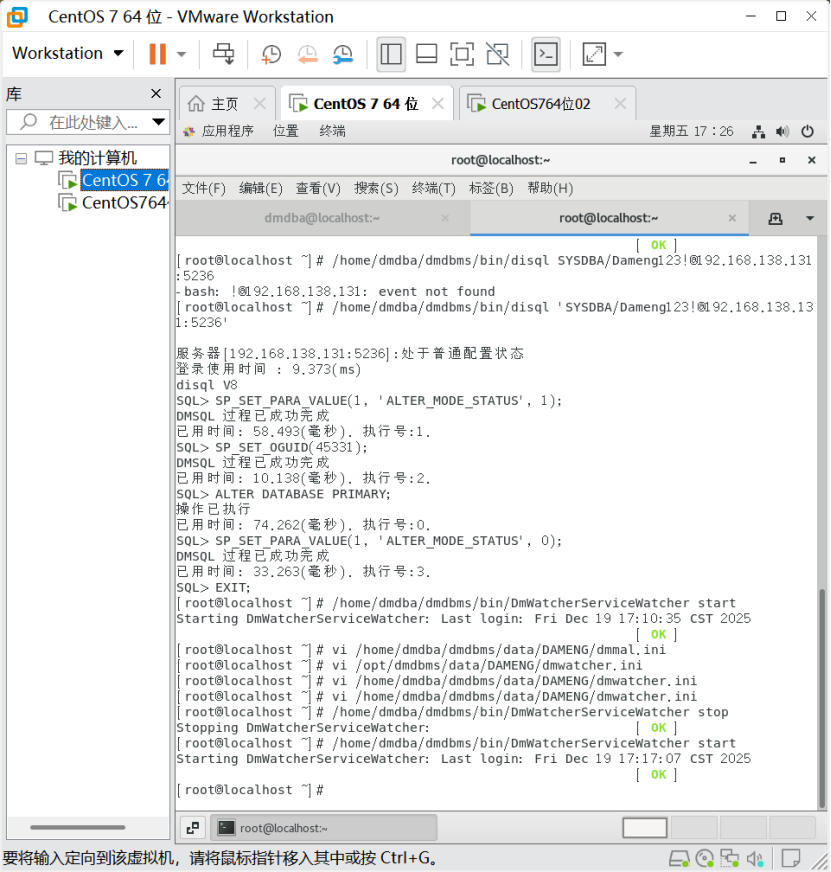831x872 pixels.
Task: Maximize the root@localhost terminal window
Action: point(782,160)
